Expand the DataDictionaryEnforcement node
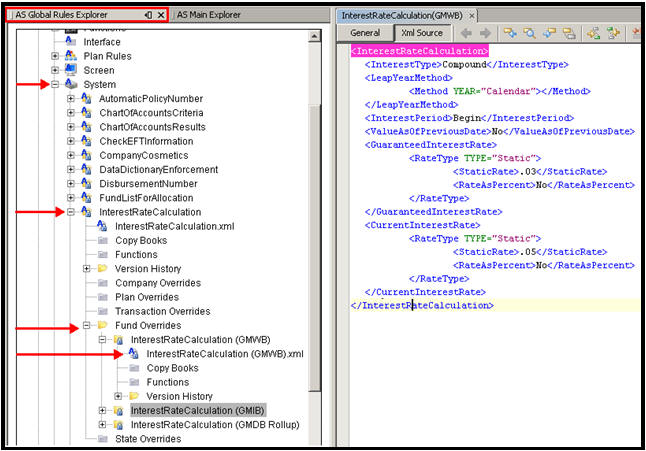646x451 pixels. pyautogui.click(x=70, y=169)
